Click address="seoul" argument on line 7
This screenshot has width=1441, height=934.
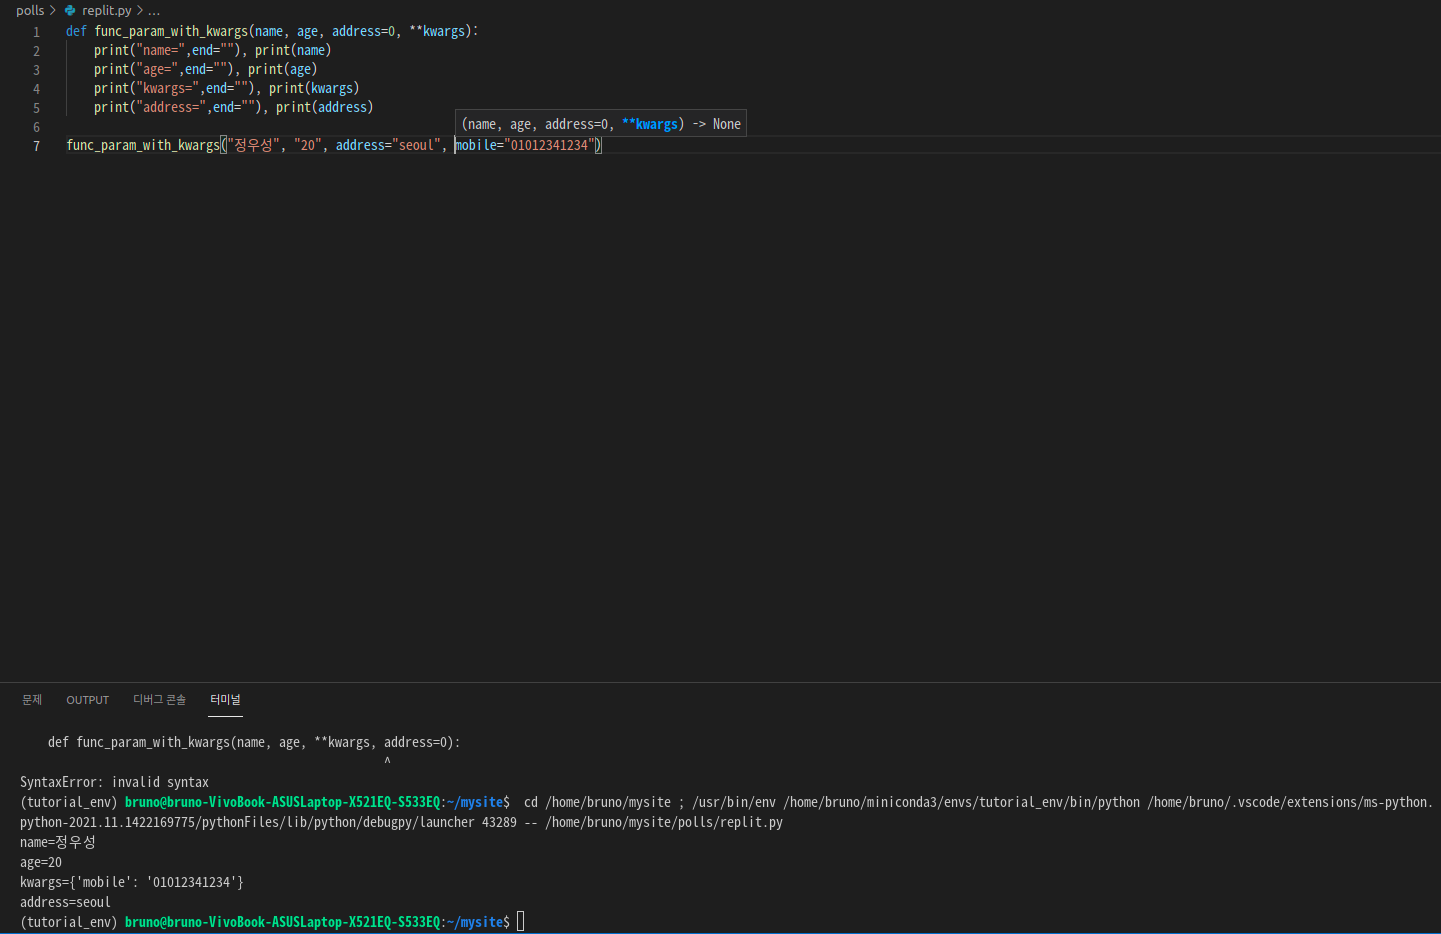pyautogui.click(x=388, y=145)
